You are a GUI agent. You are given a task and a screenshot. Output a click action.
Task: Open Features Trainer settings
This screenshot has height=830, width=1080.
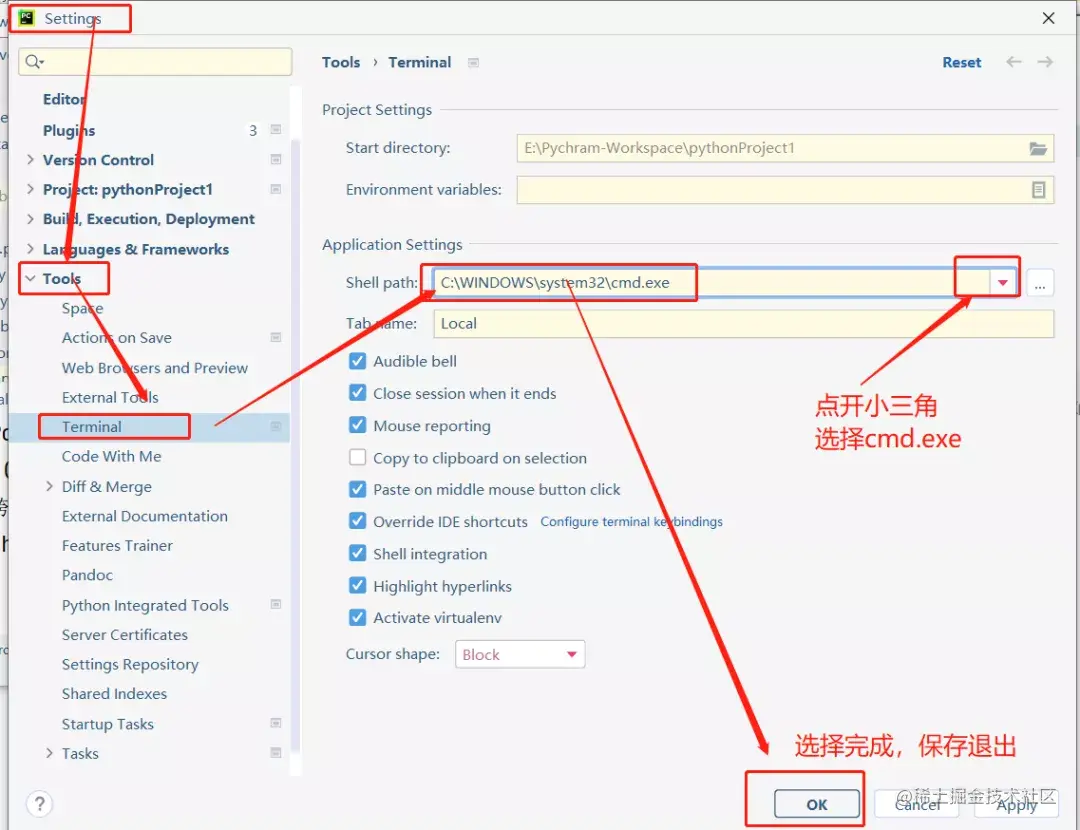pyautogui.click(x=117, y=546)
